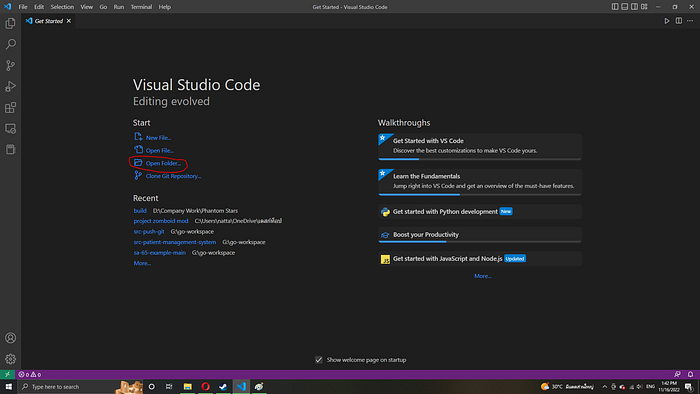Click the remote window indicator in status bar
Screen dimensions: 700x394
[x=7, y=374]
